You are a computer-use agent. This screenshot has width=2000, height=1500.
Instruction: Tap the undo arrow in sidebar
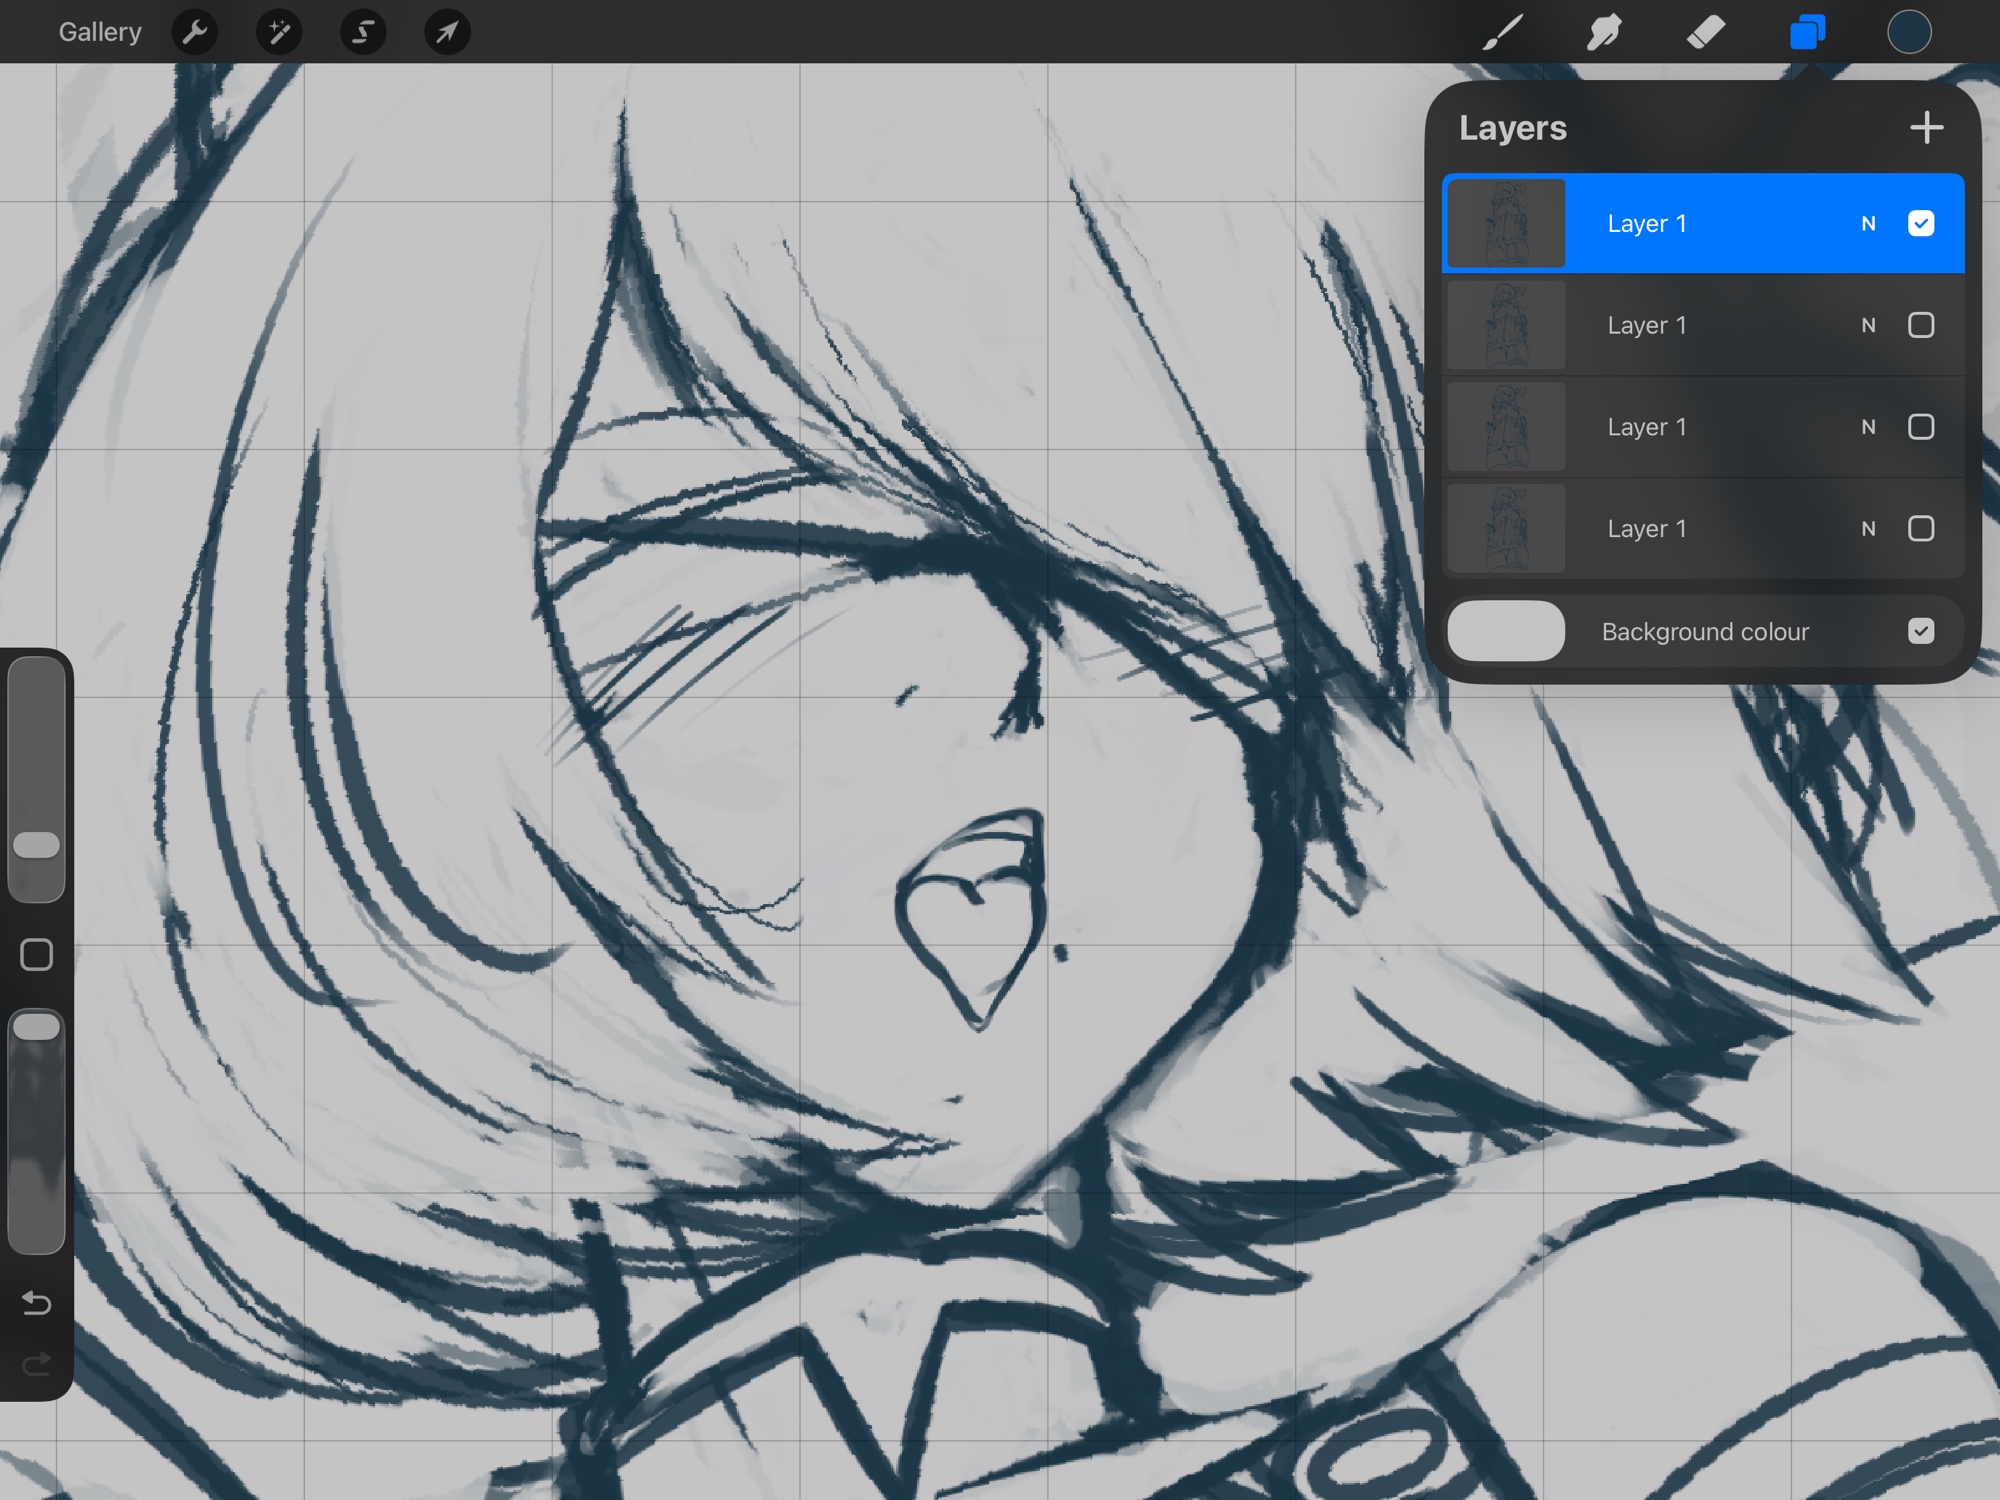click(x=37, y=1303)
